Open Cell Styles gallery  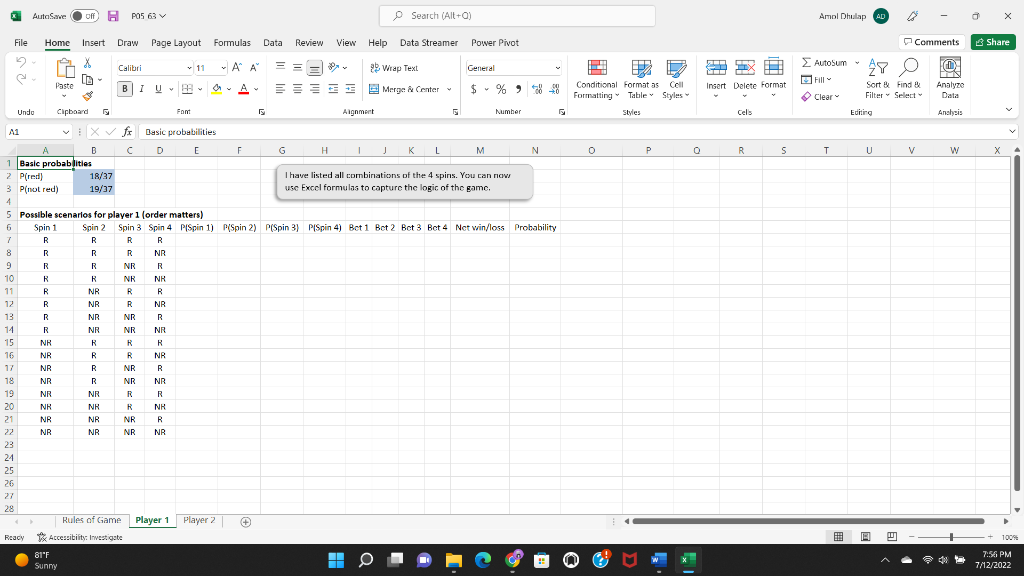tap(676, 79)
